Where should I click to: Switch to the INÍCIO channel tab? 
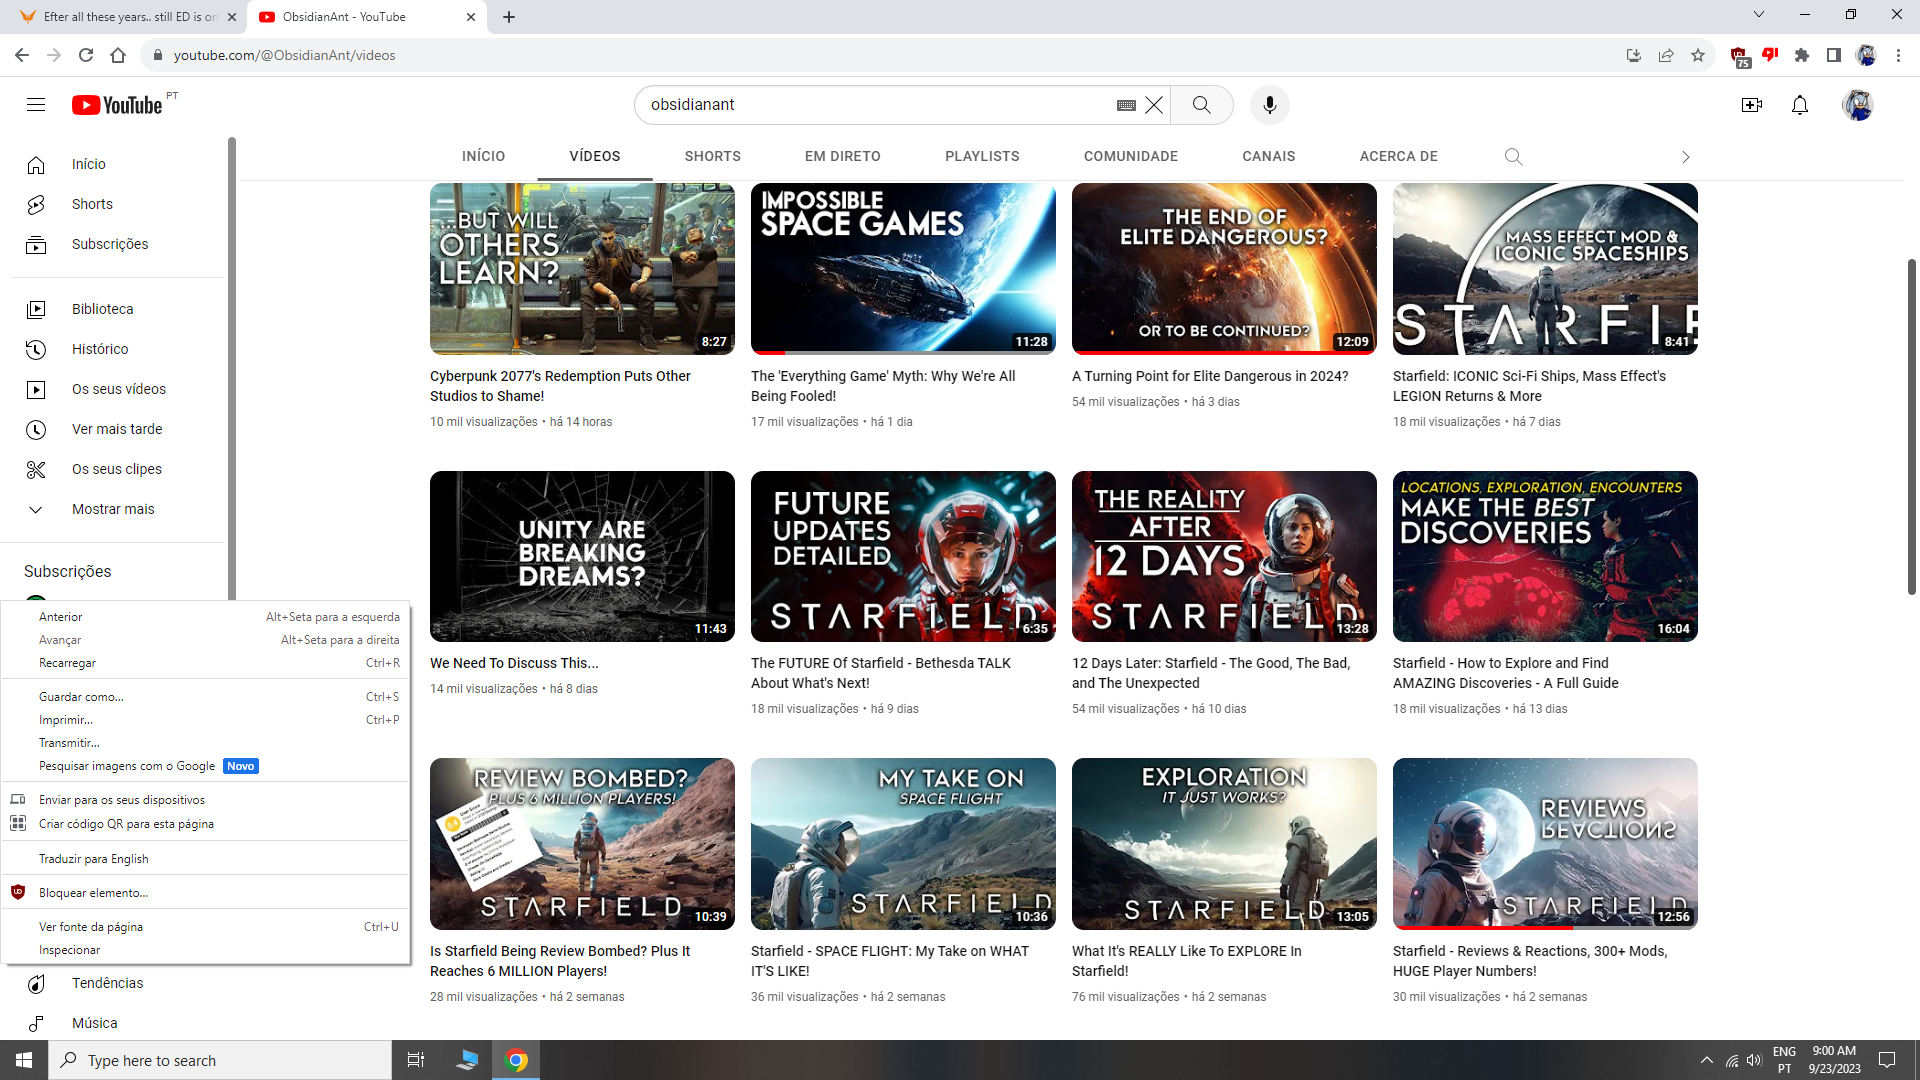click(x=483, y=157)
